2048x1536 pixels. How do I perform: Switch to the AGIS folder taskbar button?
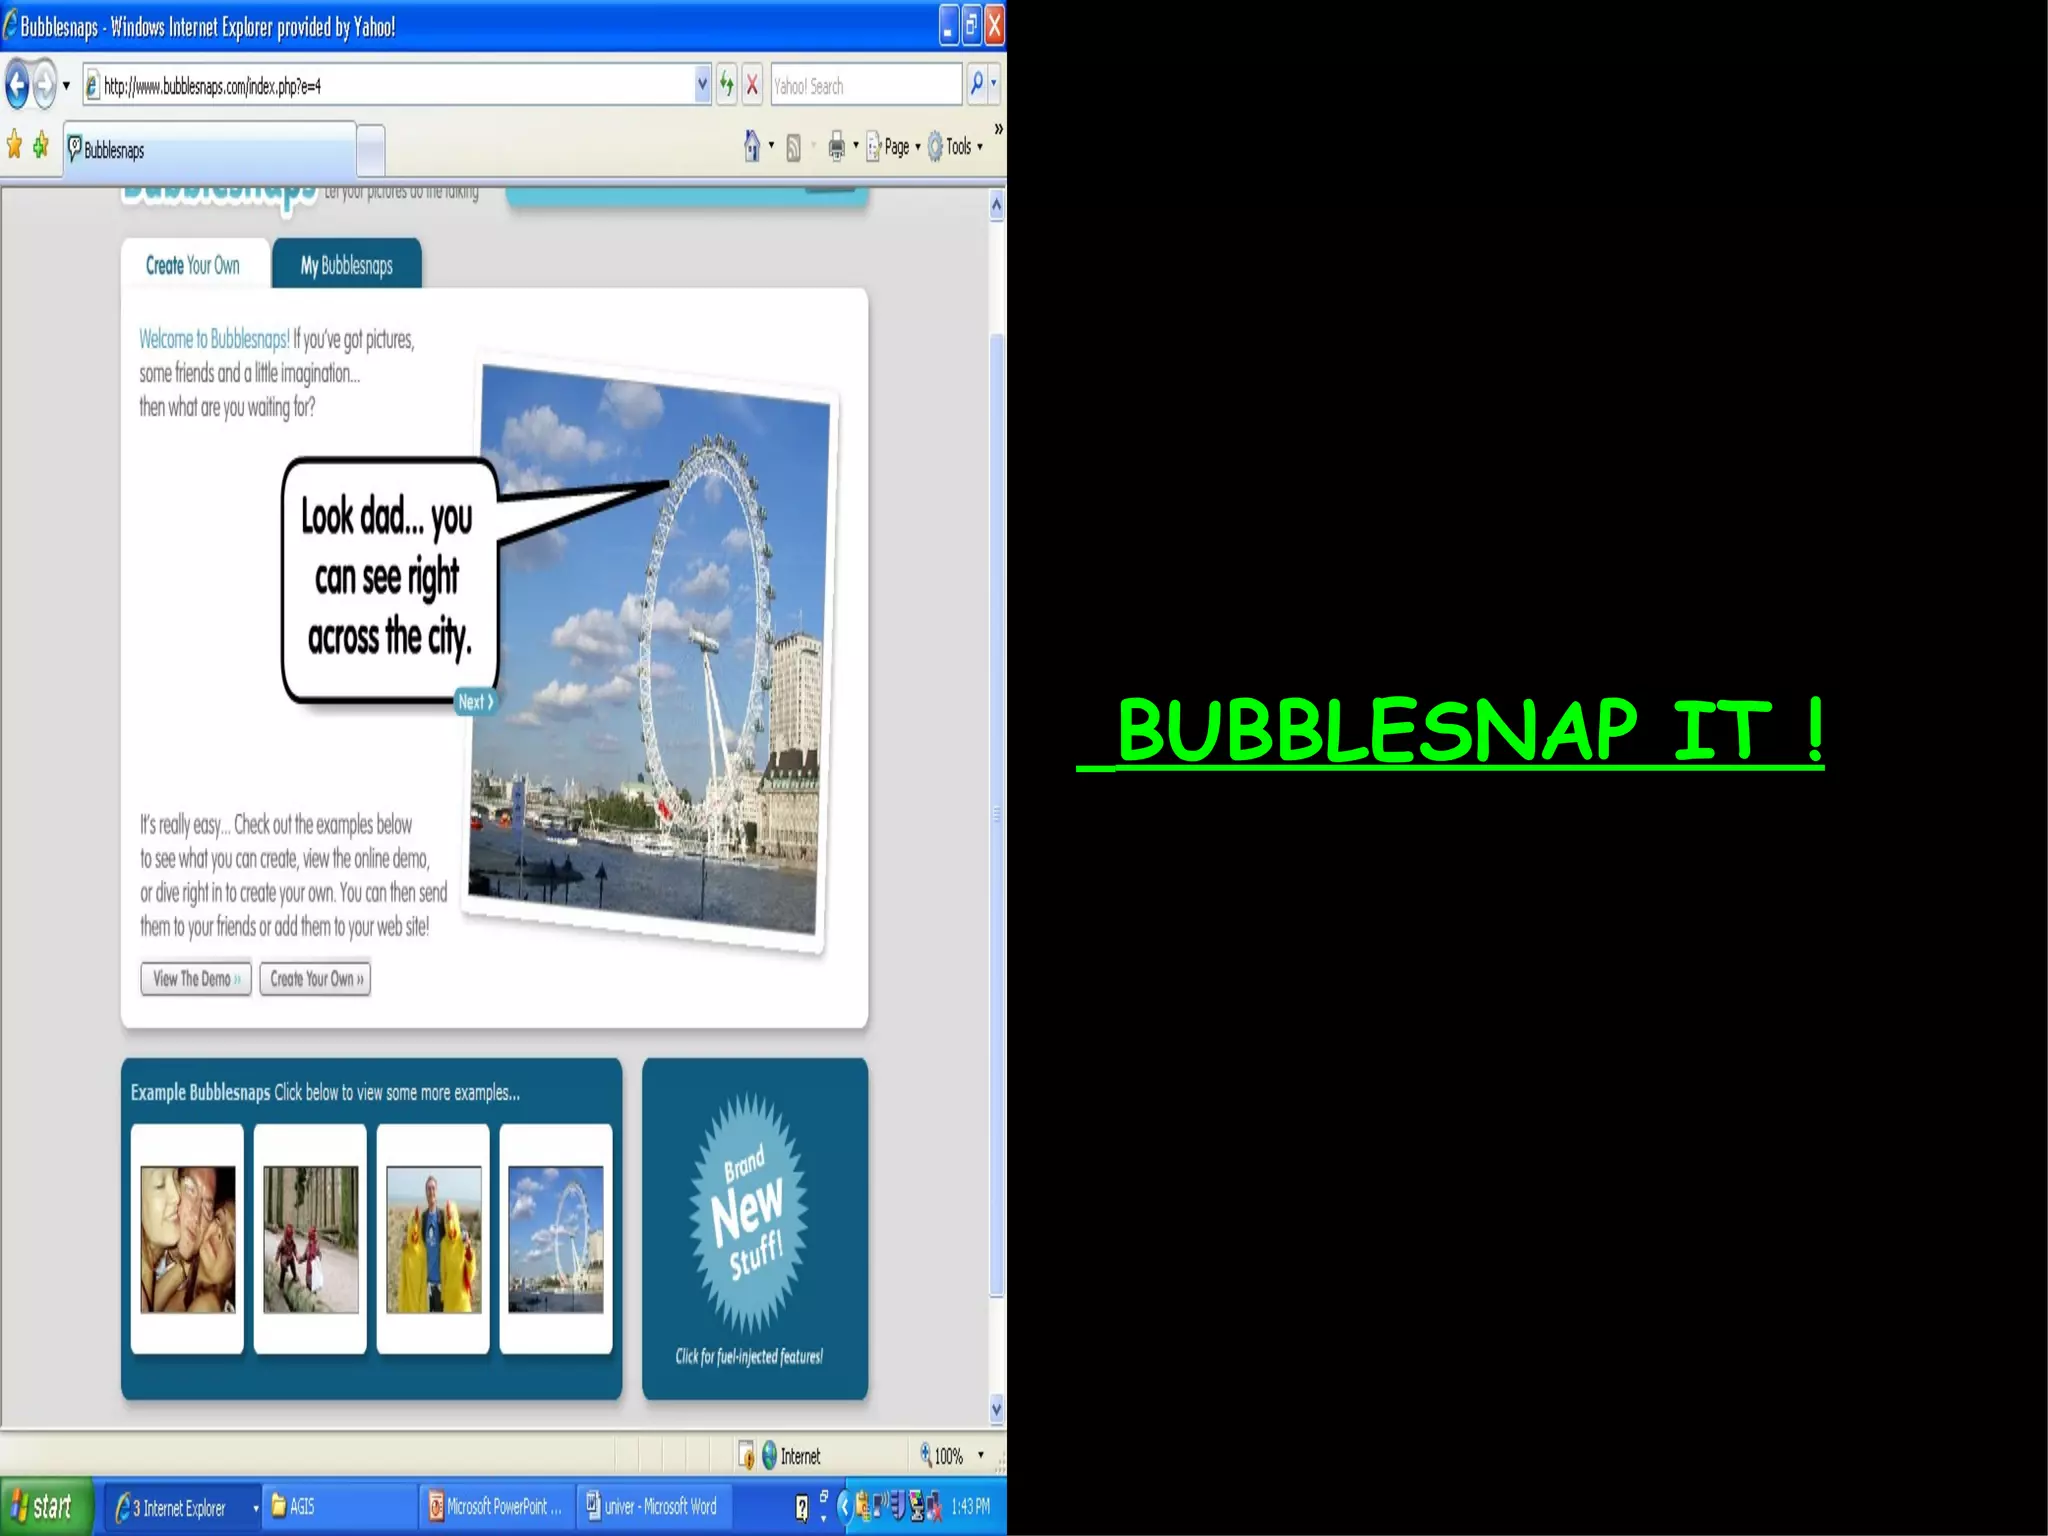(340, 1507)
